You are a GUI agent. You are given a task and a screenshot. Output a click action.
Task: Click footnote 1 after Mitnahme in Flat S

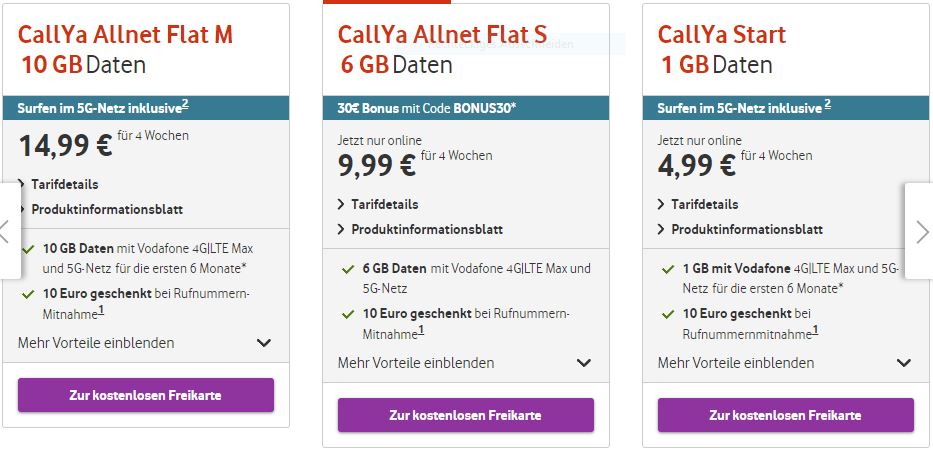[422, 331]
